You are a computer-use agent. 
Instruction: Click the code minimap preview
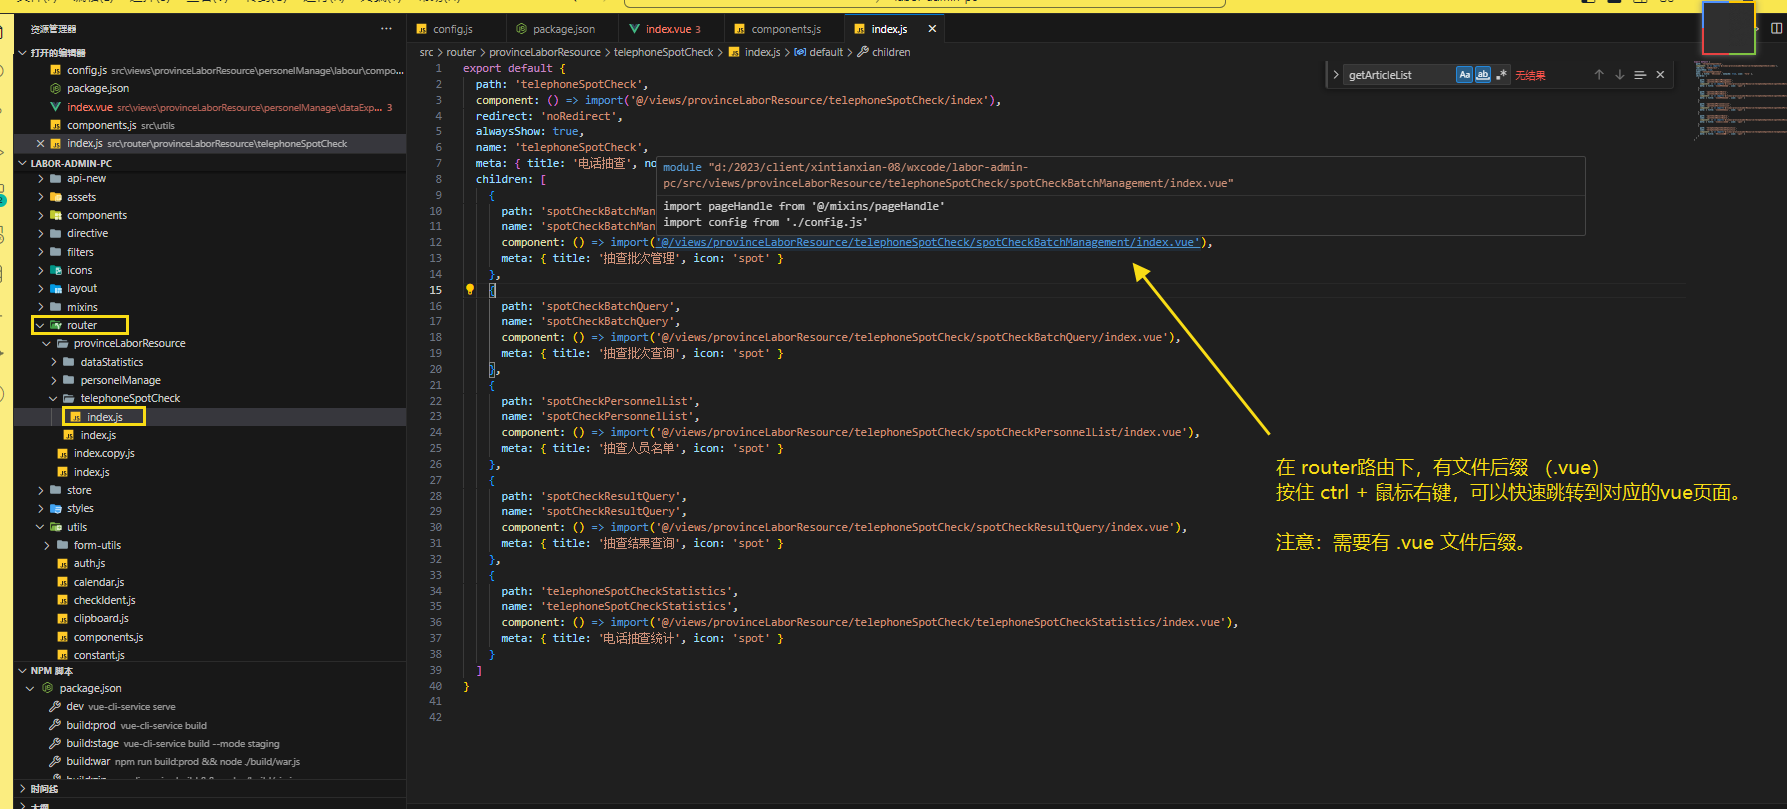tap(1738, 100)
